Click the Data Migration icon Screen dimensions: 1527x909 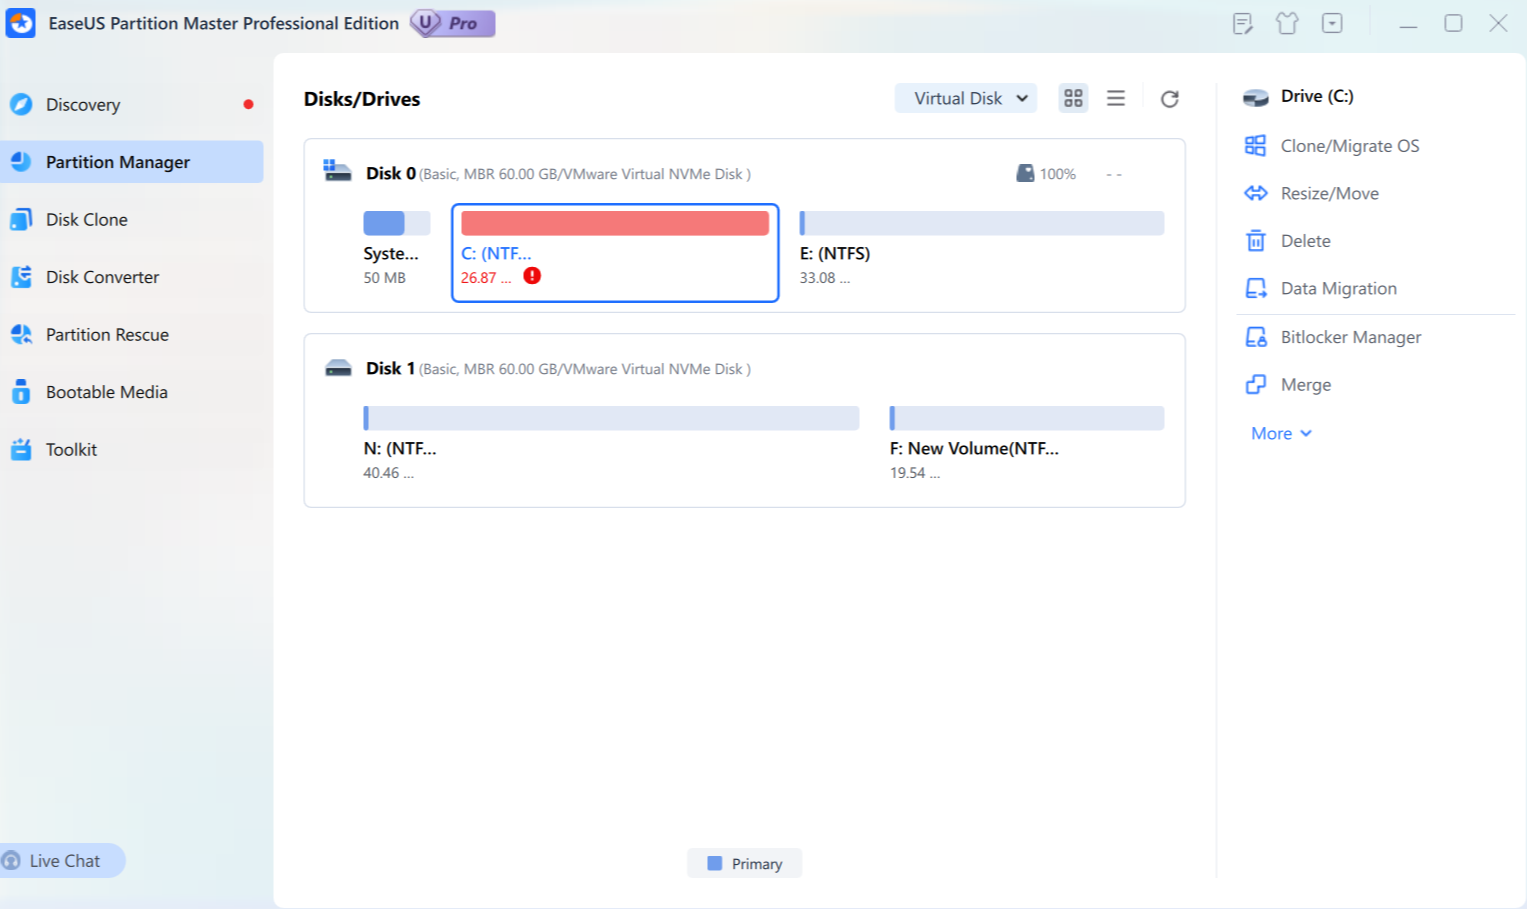pyautogui.click(x=1255, y=289)
